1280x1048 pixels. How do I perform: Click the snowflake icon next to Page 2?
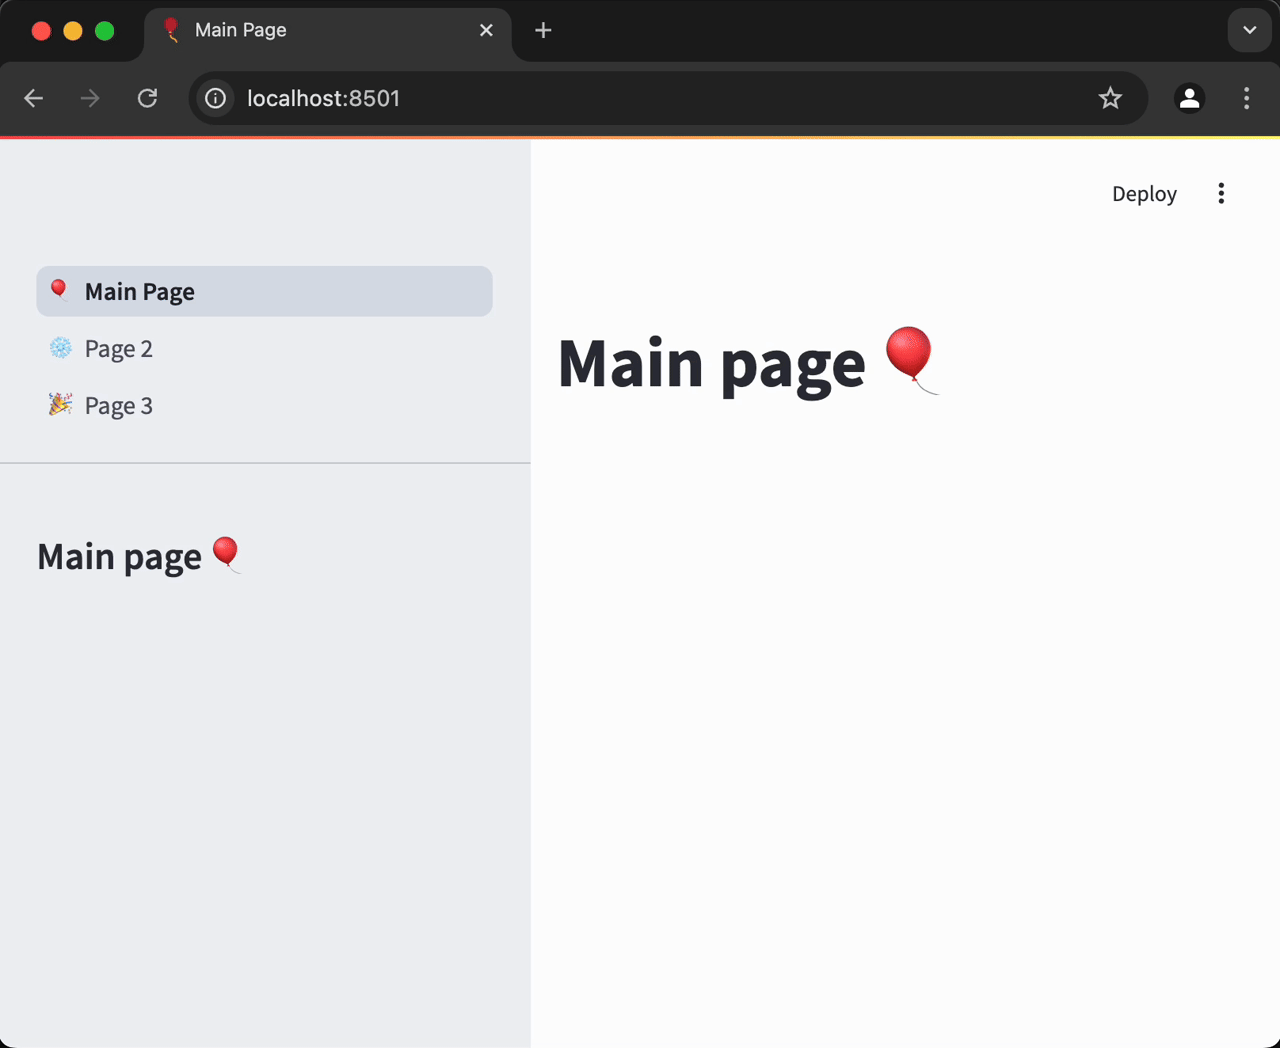(60, 348)
